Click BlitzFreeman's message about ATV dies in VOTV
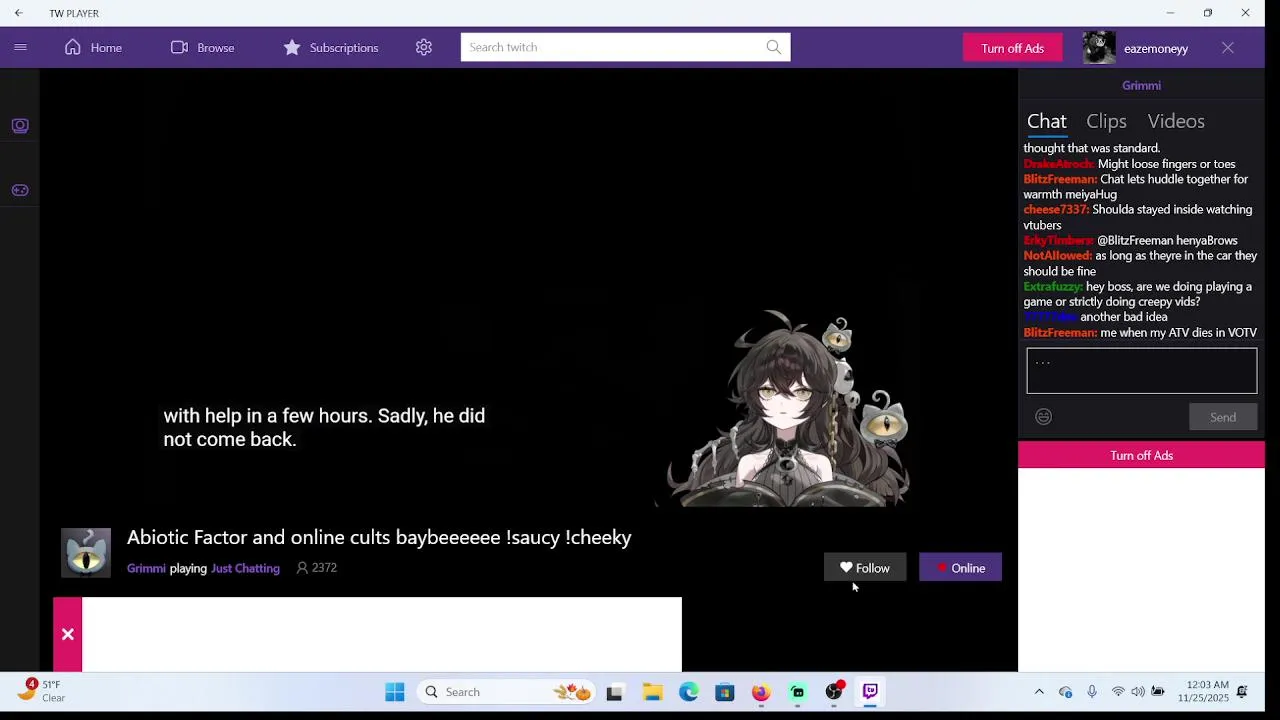Screen dimensions: 1280x720 1140,333
